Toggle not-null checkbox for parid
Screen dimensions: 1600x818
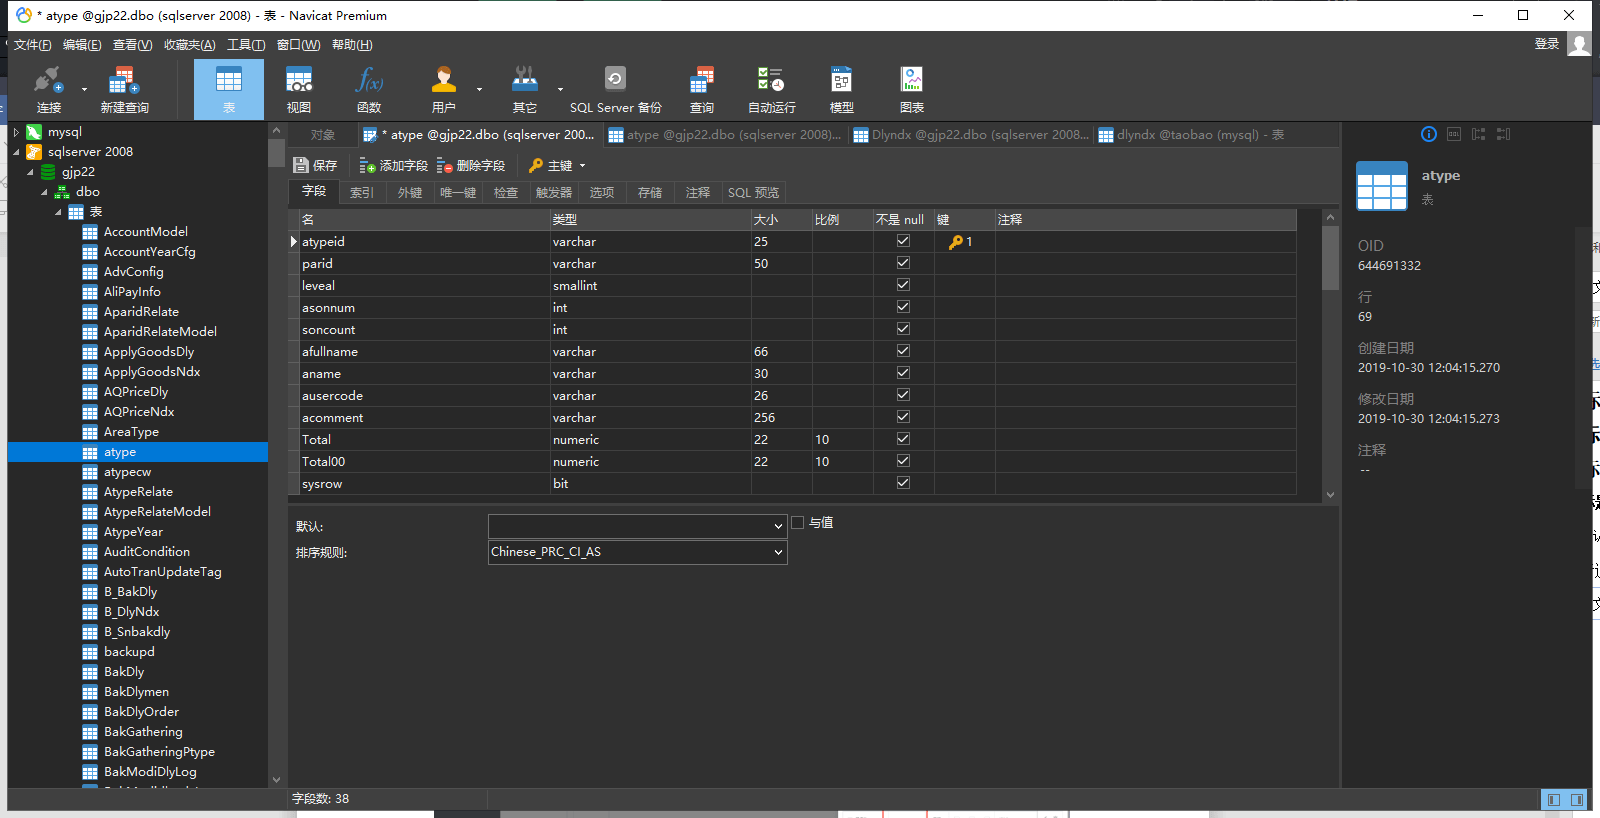(x=903, y=263)
